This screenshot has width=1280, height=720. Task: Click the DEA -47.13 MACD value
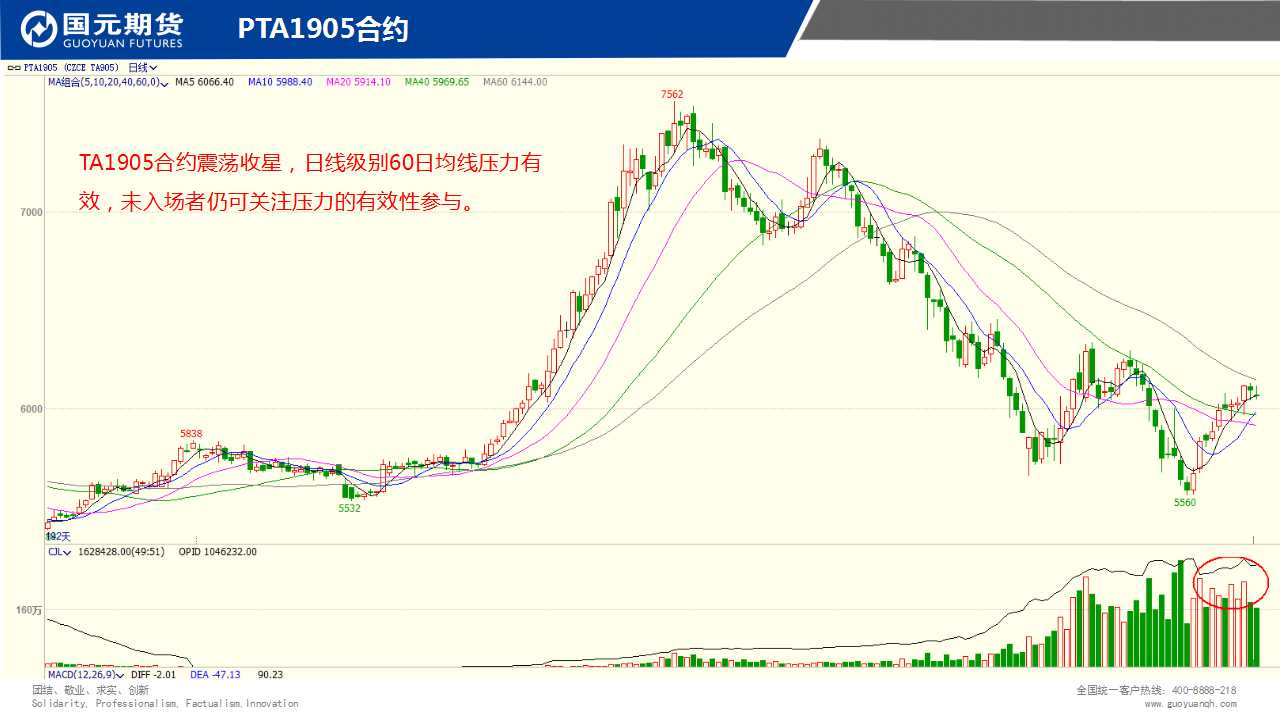pos(217,675)
